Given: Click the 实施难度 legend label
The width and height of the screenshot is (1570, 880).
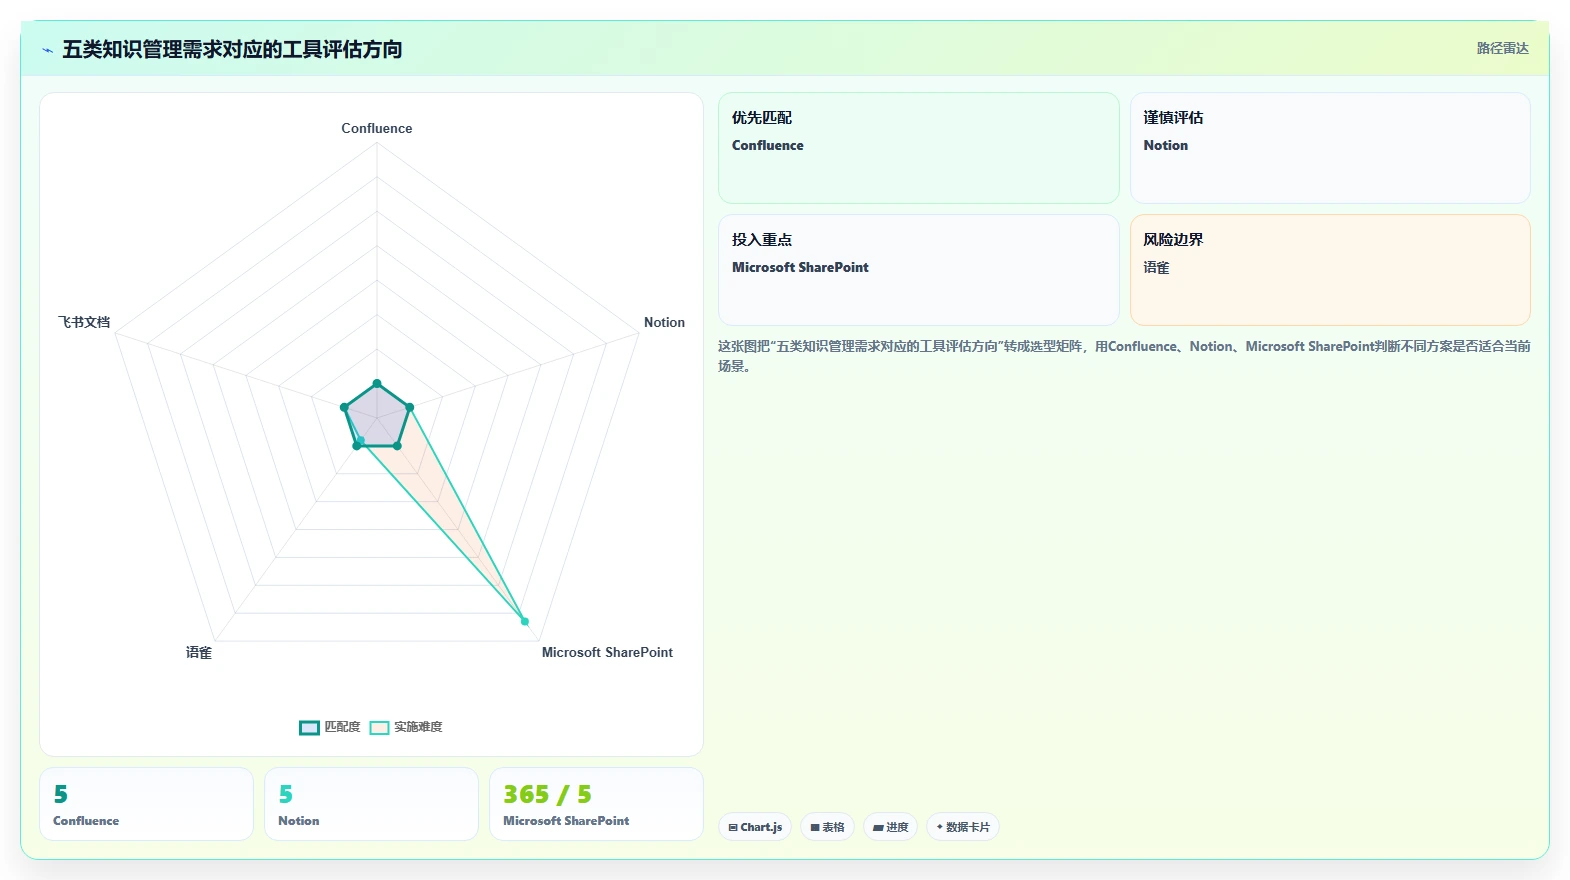Looking at the screenshot, I should (418, 727).
